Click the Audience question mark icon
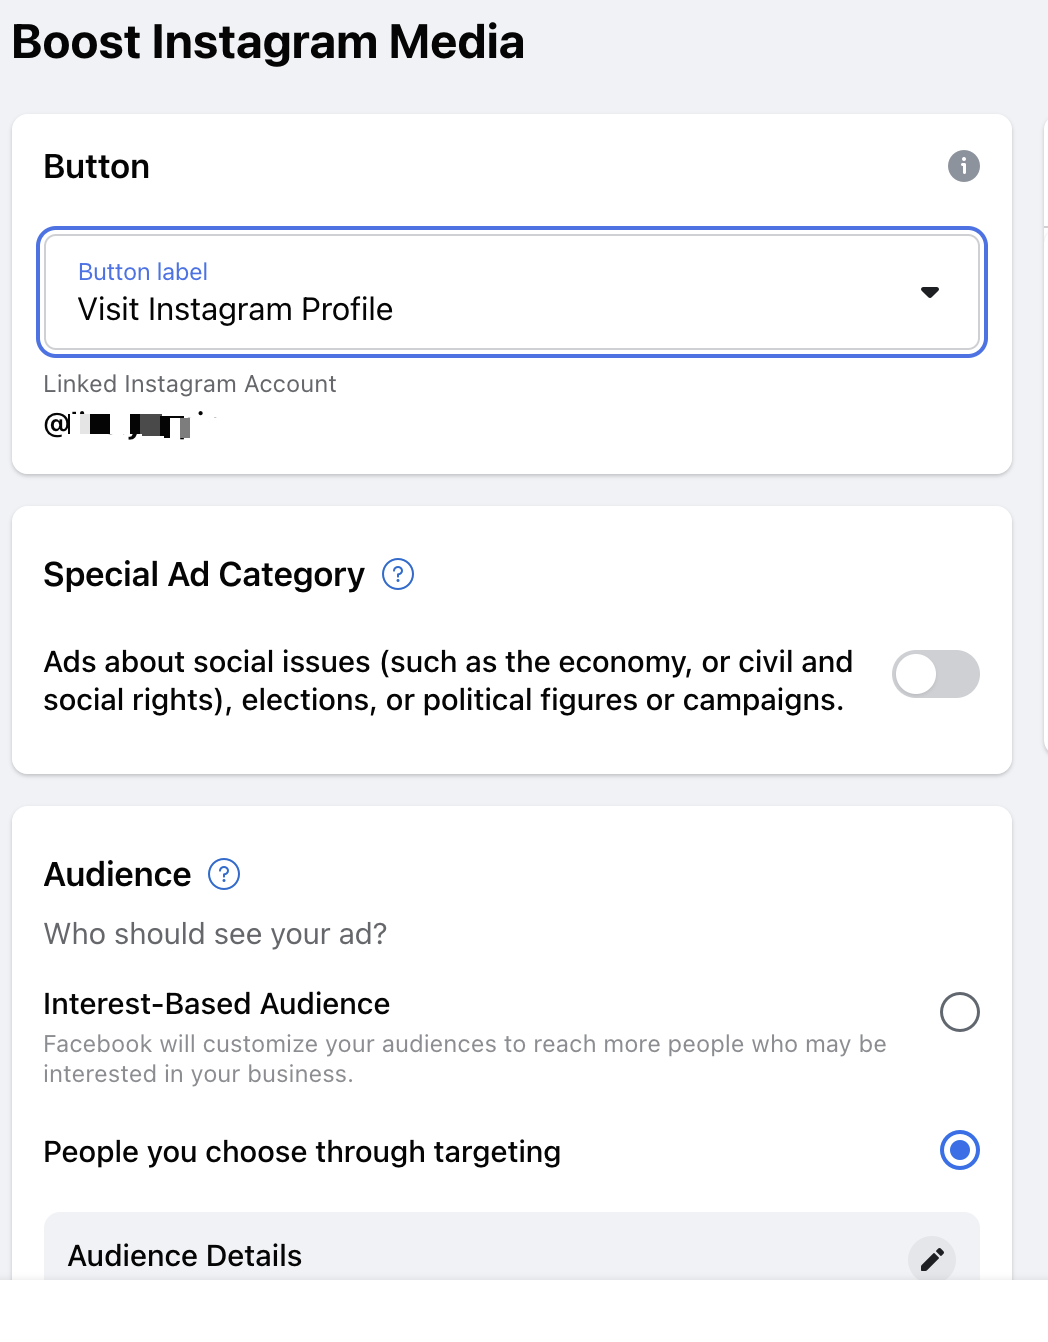 click(x=224, y=874)
